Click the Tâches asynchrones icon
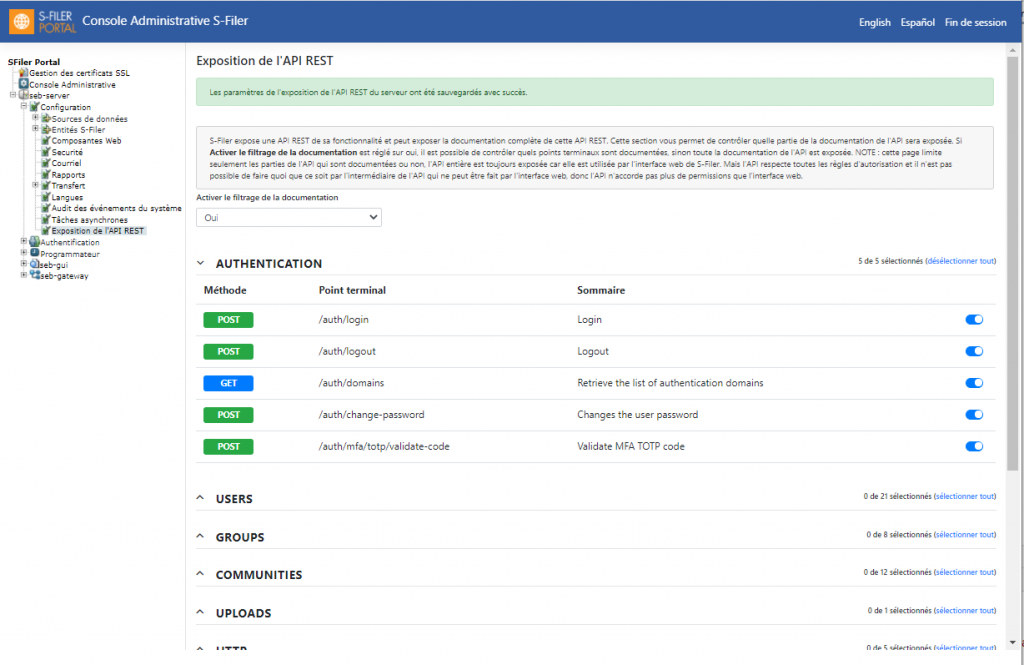This screenshot has height=665, width=1024. pyautogui.click(x=46, y=219)
